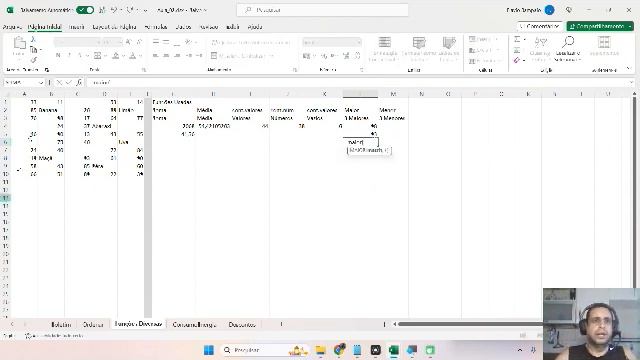640x360 pixels.
Task: Click the Increase Indent icon
Action: pyautogui.click(x=199, y=56)
